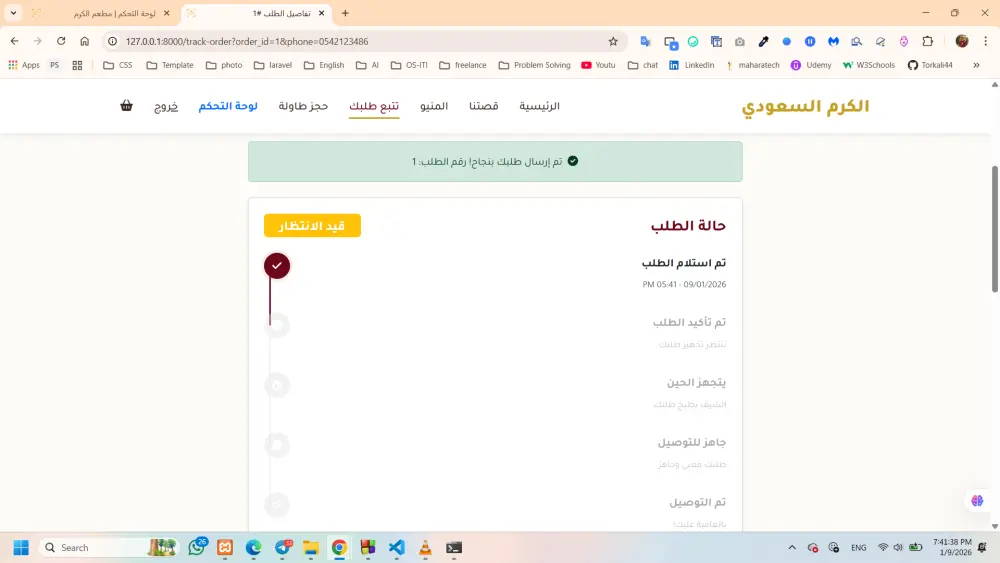This screenshot has height=563, width=1000.
Task: Click the page vertical scrollbar thumb
Action: click(994, 229)
